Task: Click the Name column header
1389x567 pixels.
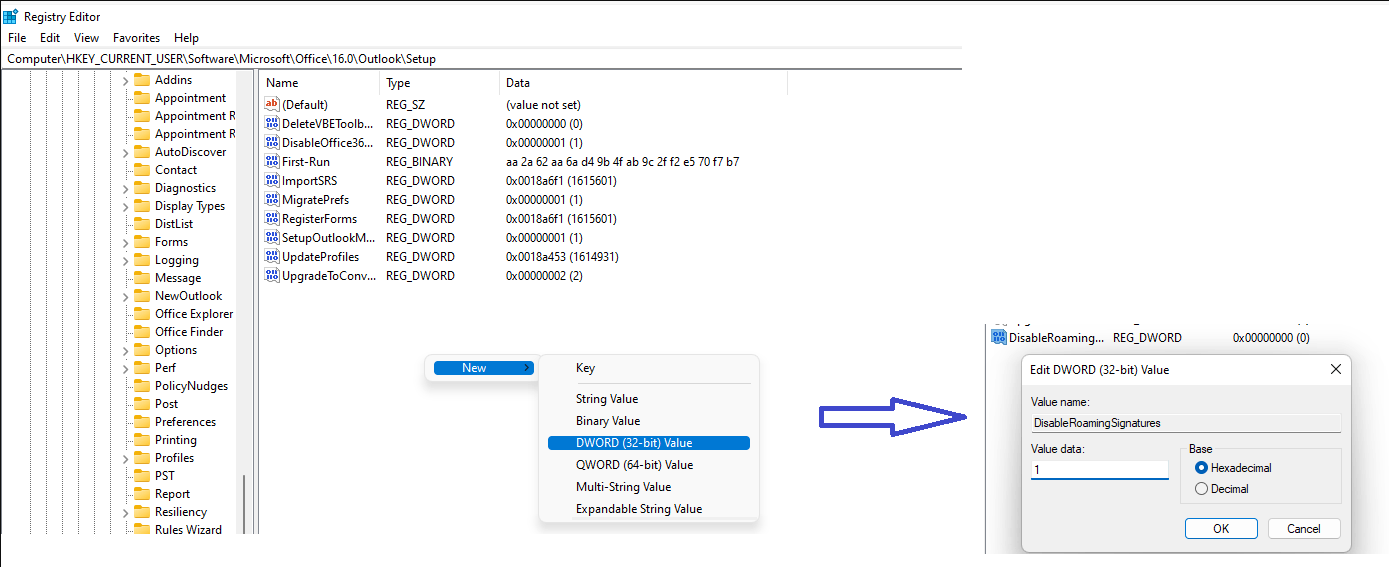Action: coord(320,83)
